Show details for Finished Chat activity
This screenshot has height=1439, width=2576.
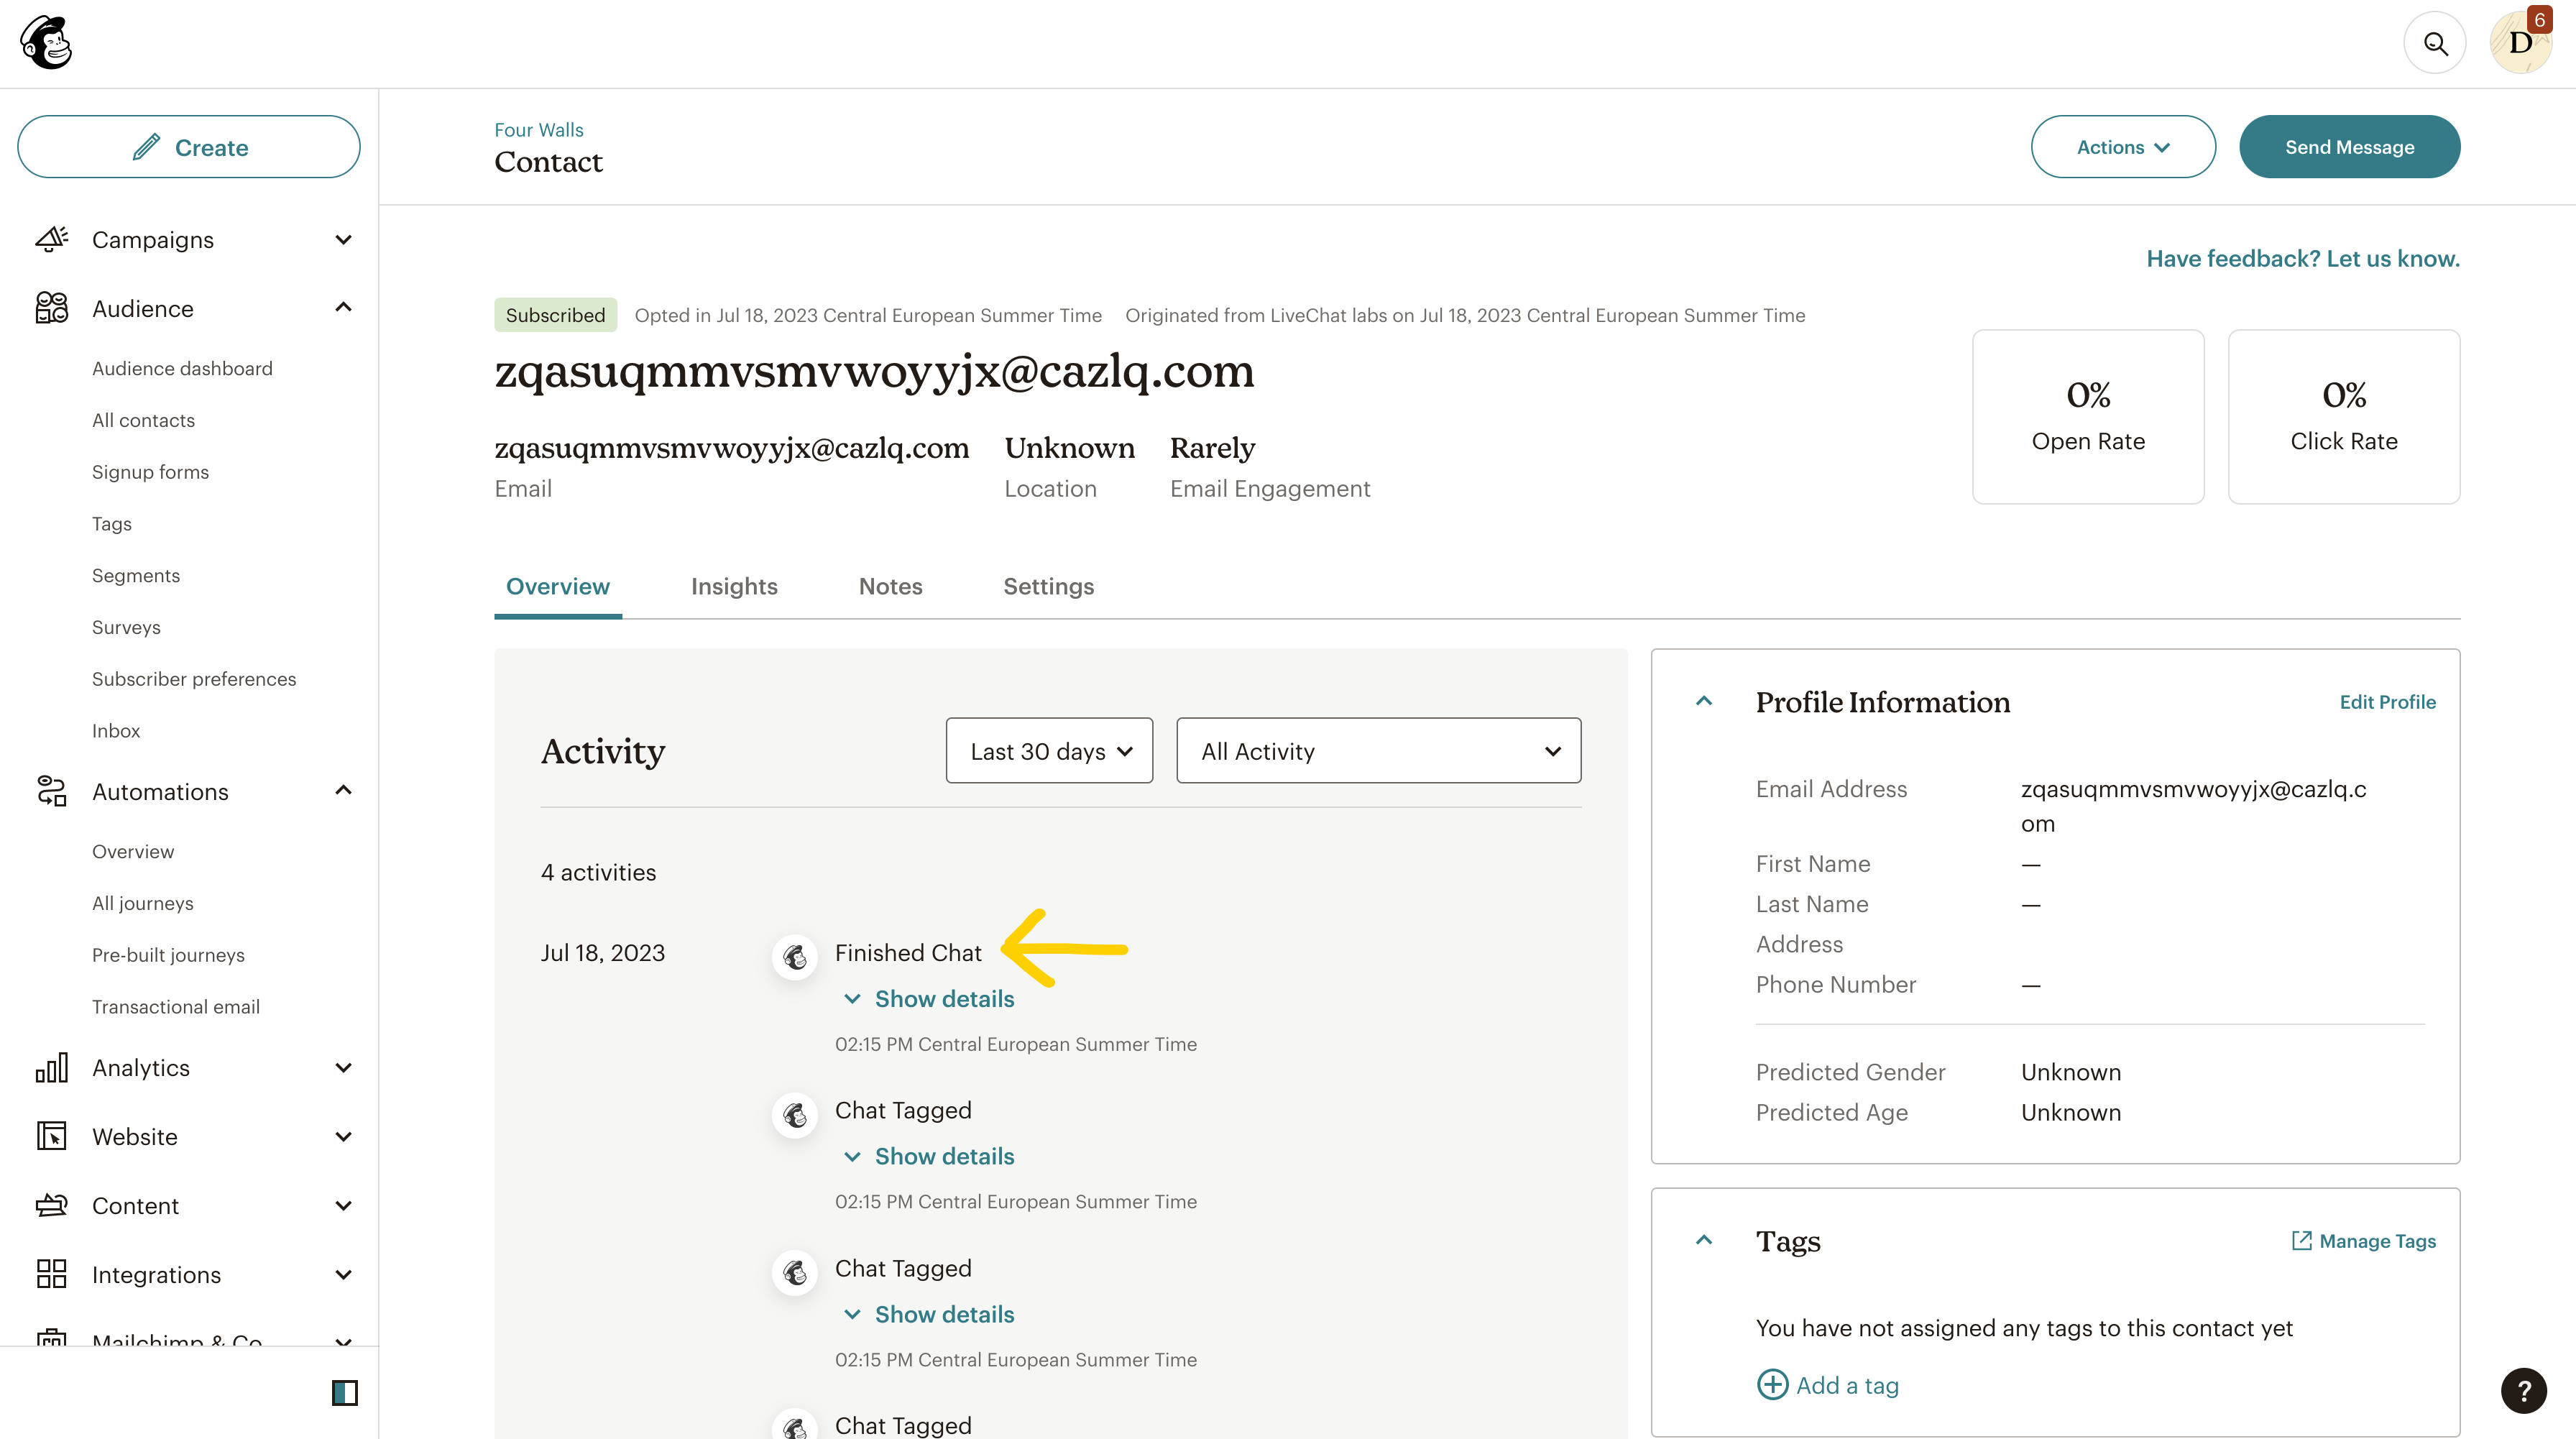pyautogui.click(x=929, y=998)
